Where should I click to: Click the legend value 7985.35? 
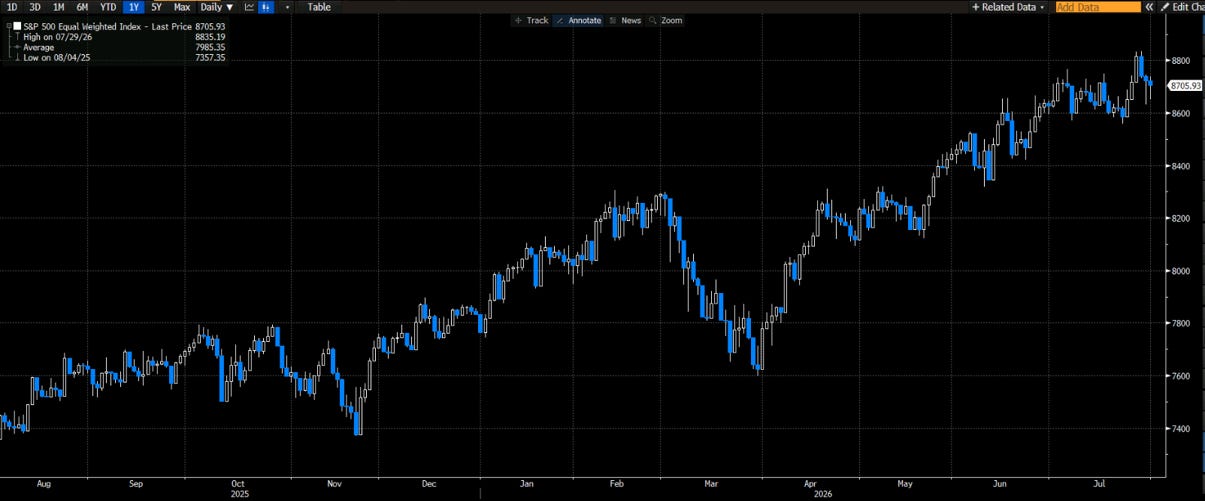[210, 46]
